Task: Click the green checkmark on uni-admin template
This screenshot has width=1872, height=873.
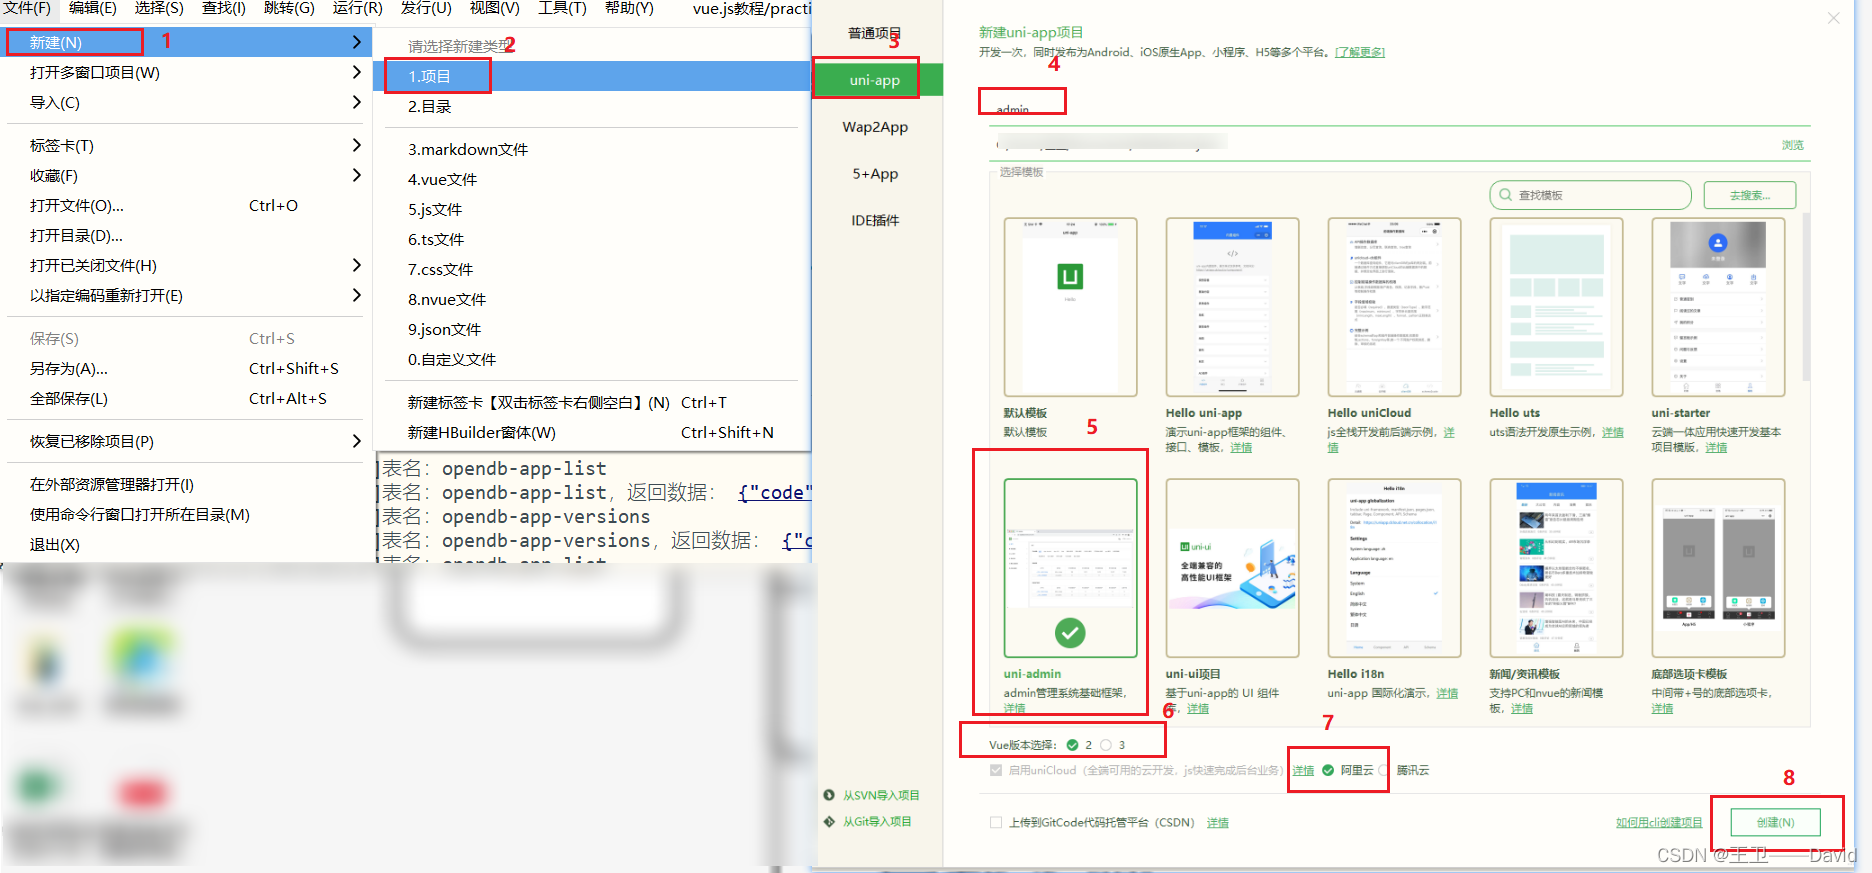Action: click(x=1070, y=632)
